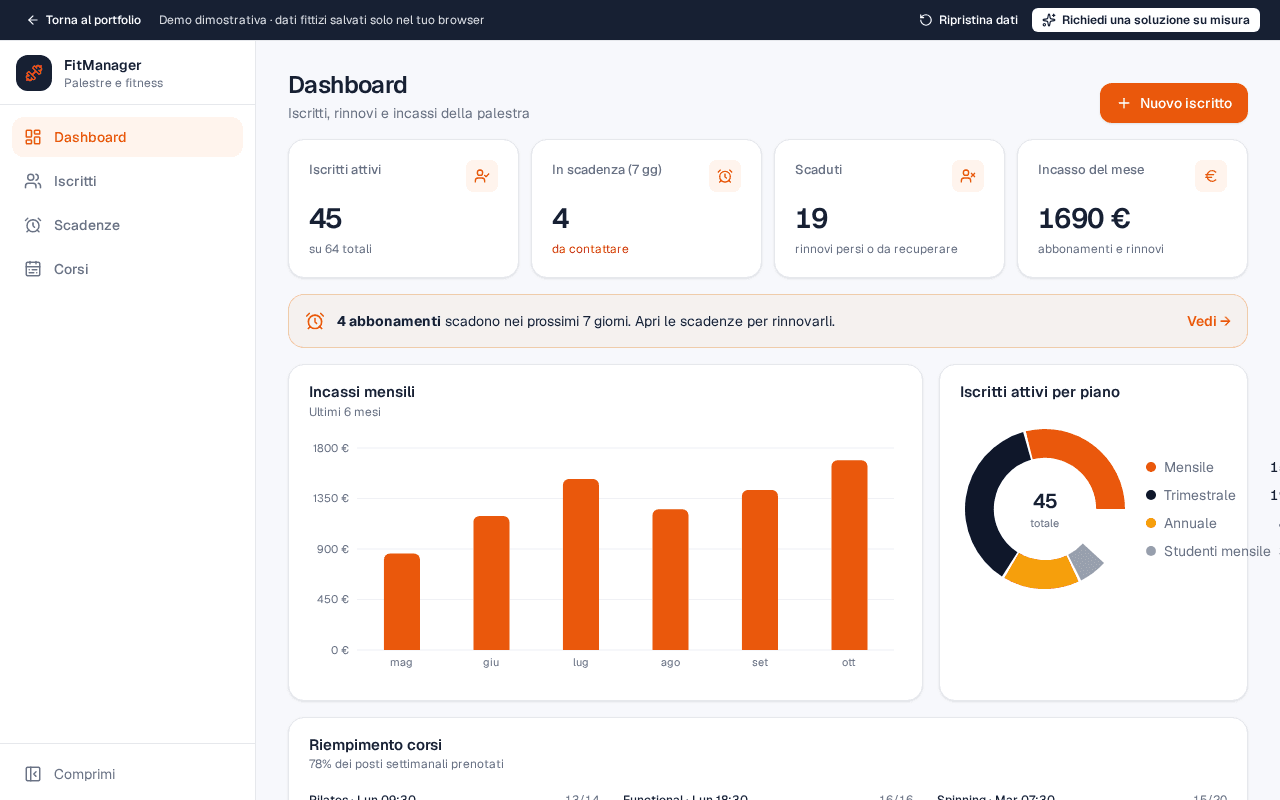
Task: Click the Scaduti user-x card icon
Action: click(x=968, y=176)
